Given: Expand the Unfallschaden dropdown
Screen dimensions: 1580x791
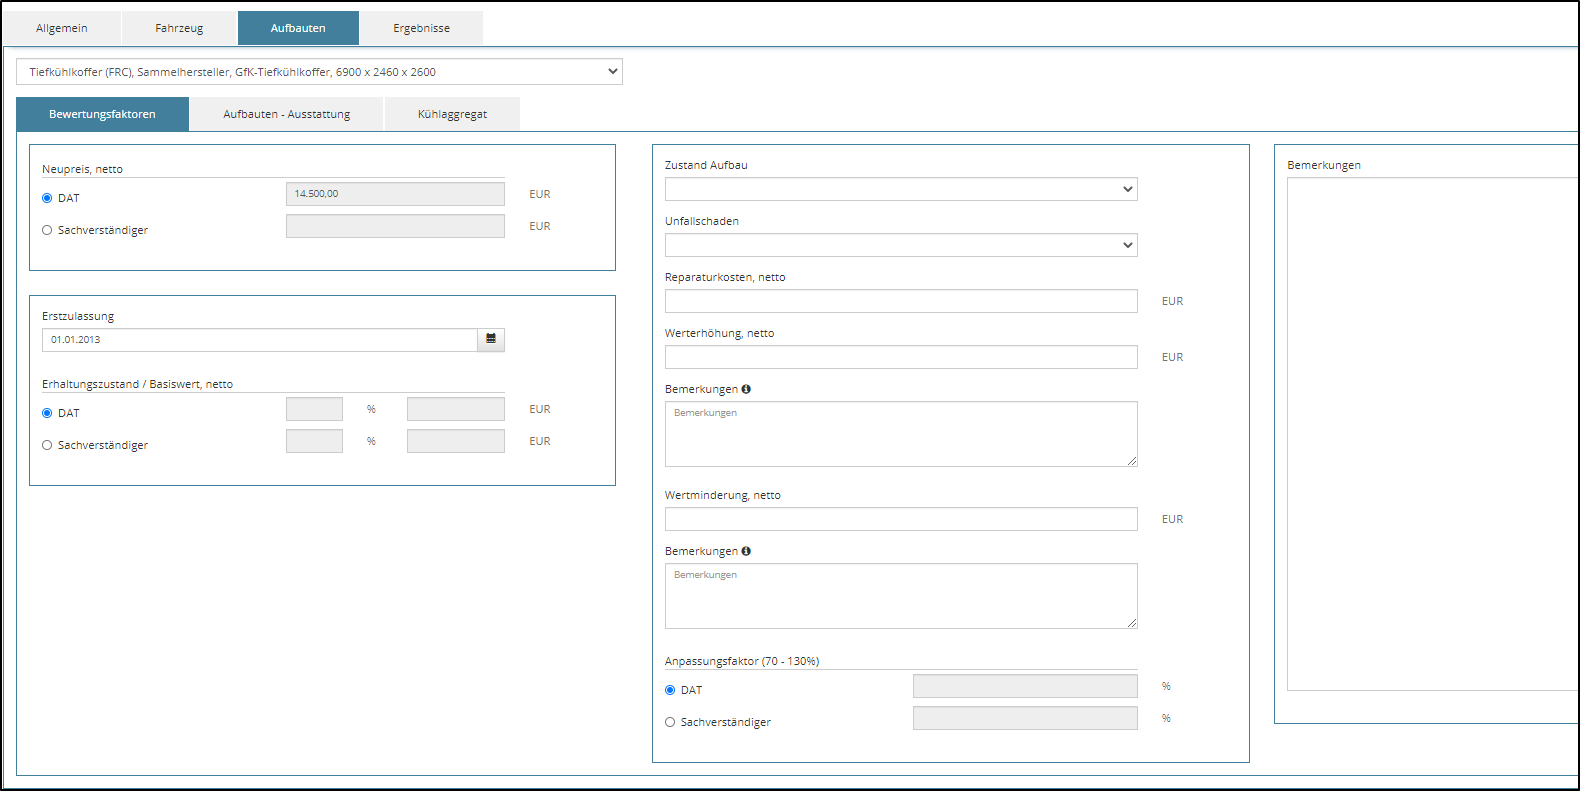Looking at the screenshot, I should pyautogui.click(x=900, y=245).
